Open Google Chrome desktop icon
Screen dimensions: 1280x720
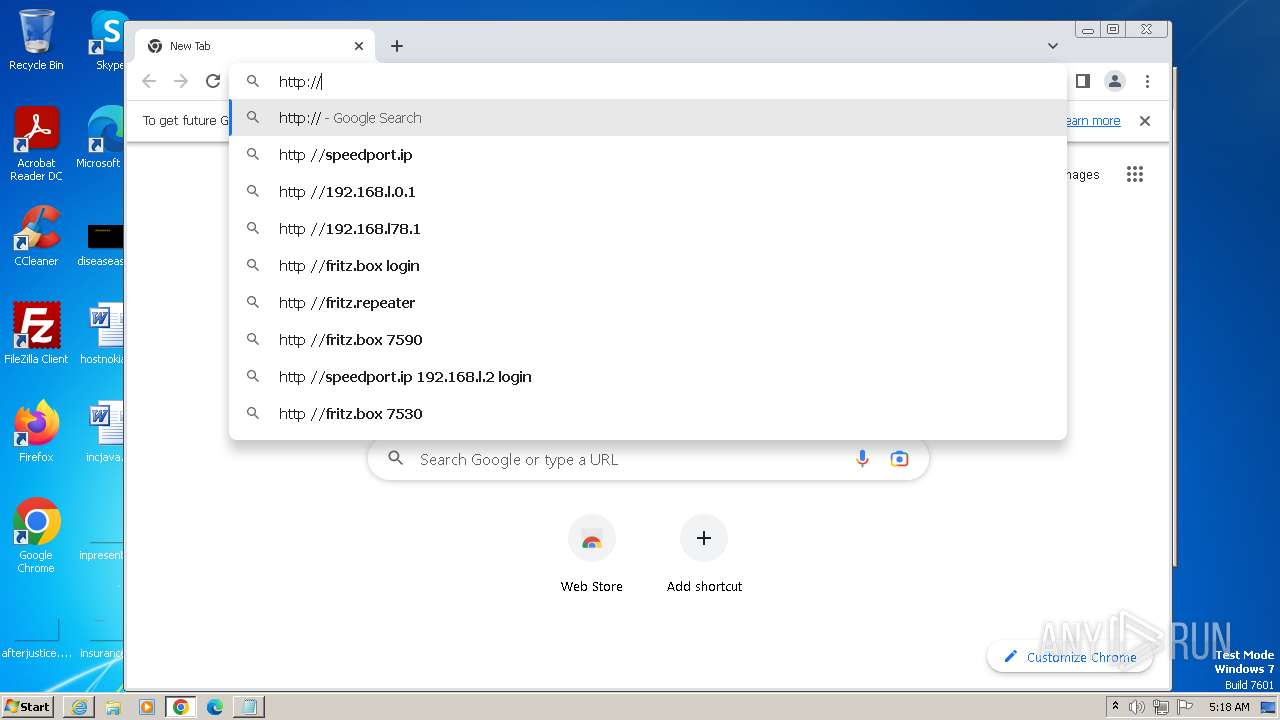[x=36, y=536]
